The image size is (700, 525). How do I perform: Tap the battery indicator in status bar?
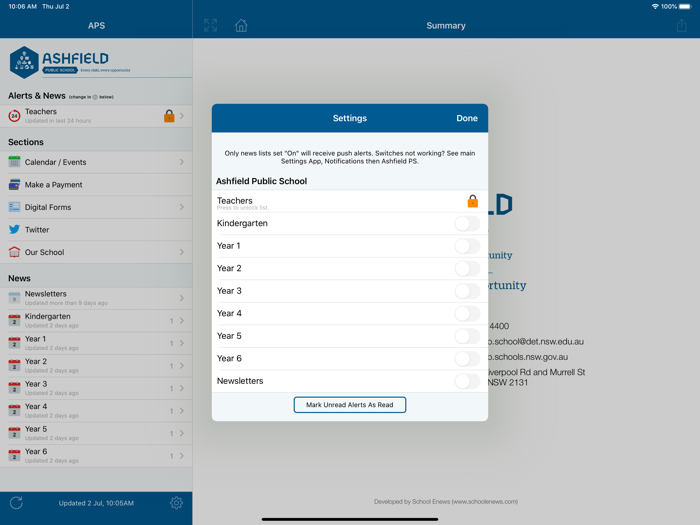point(685,6)
